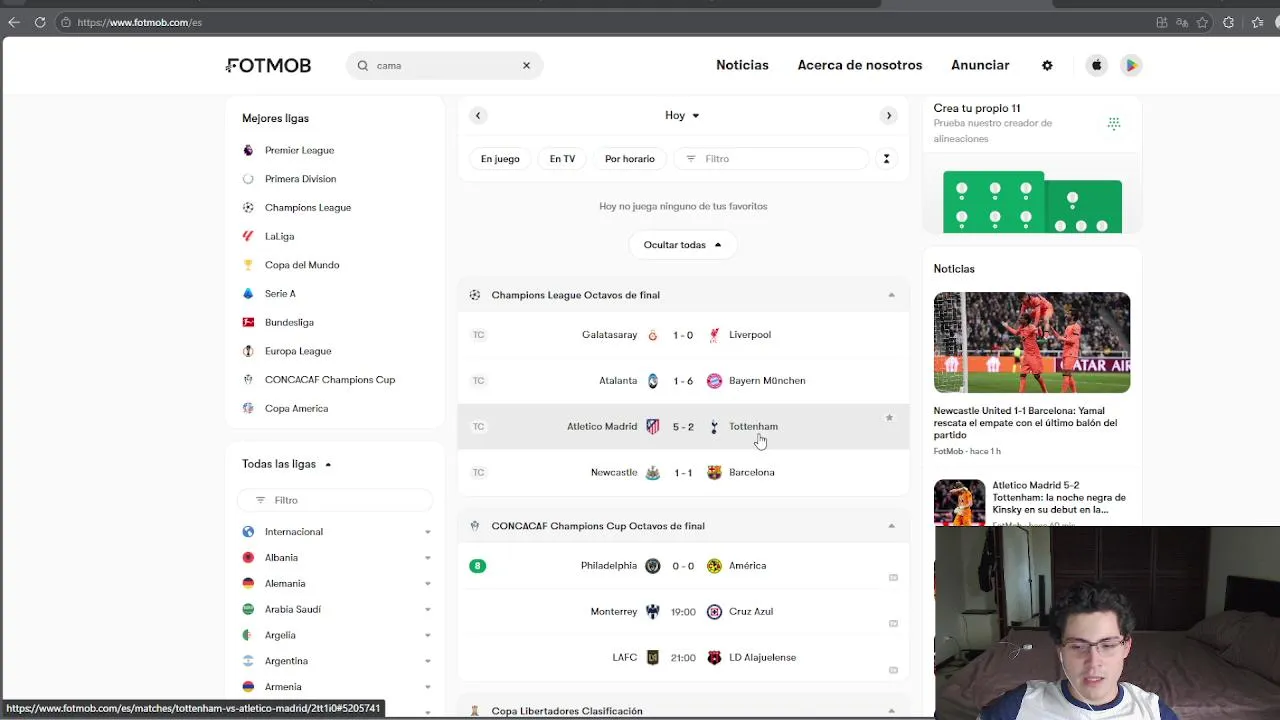Select Copa America league

[296, 408]
